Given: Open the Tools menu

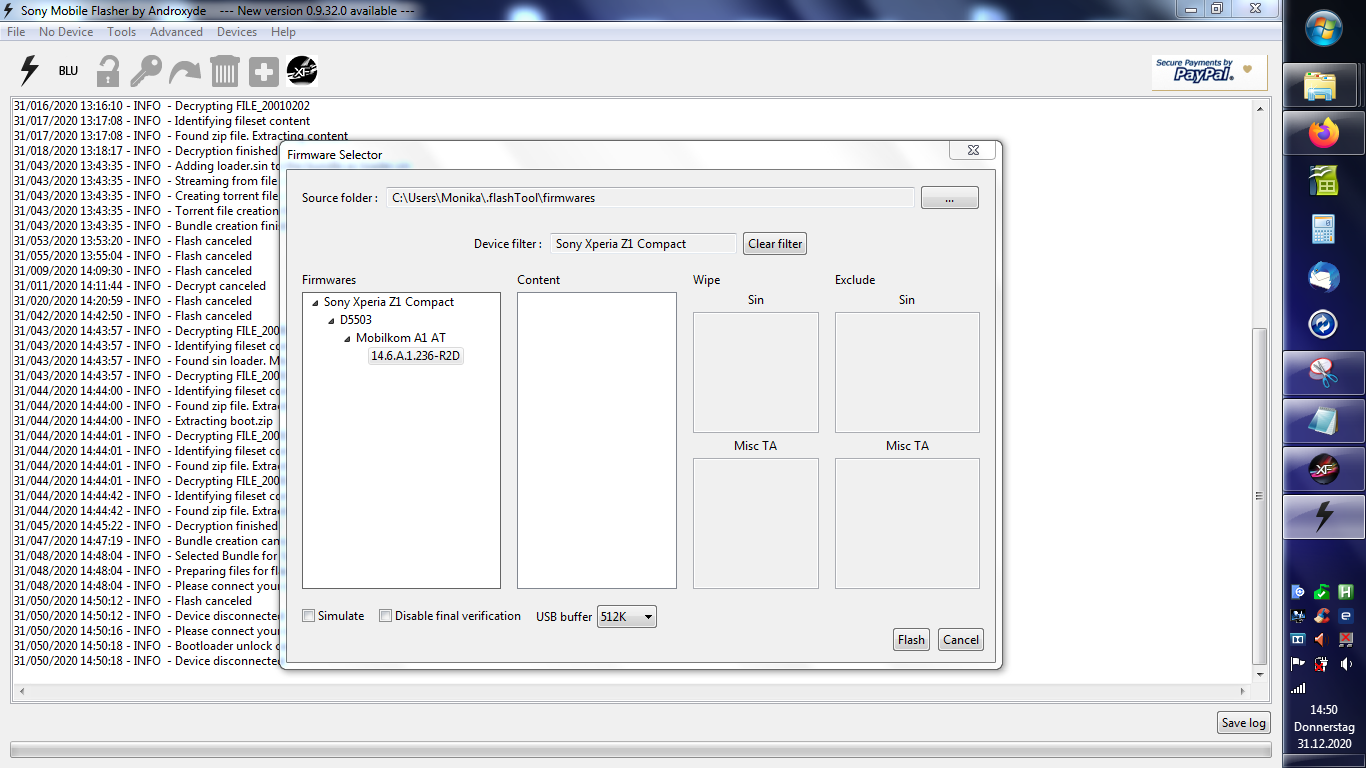Looking at the screenshot, I should point(122,32).
